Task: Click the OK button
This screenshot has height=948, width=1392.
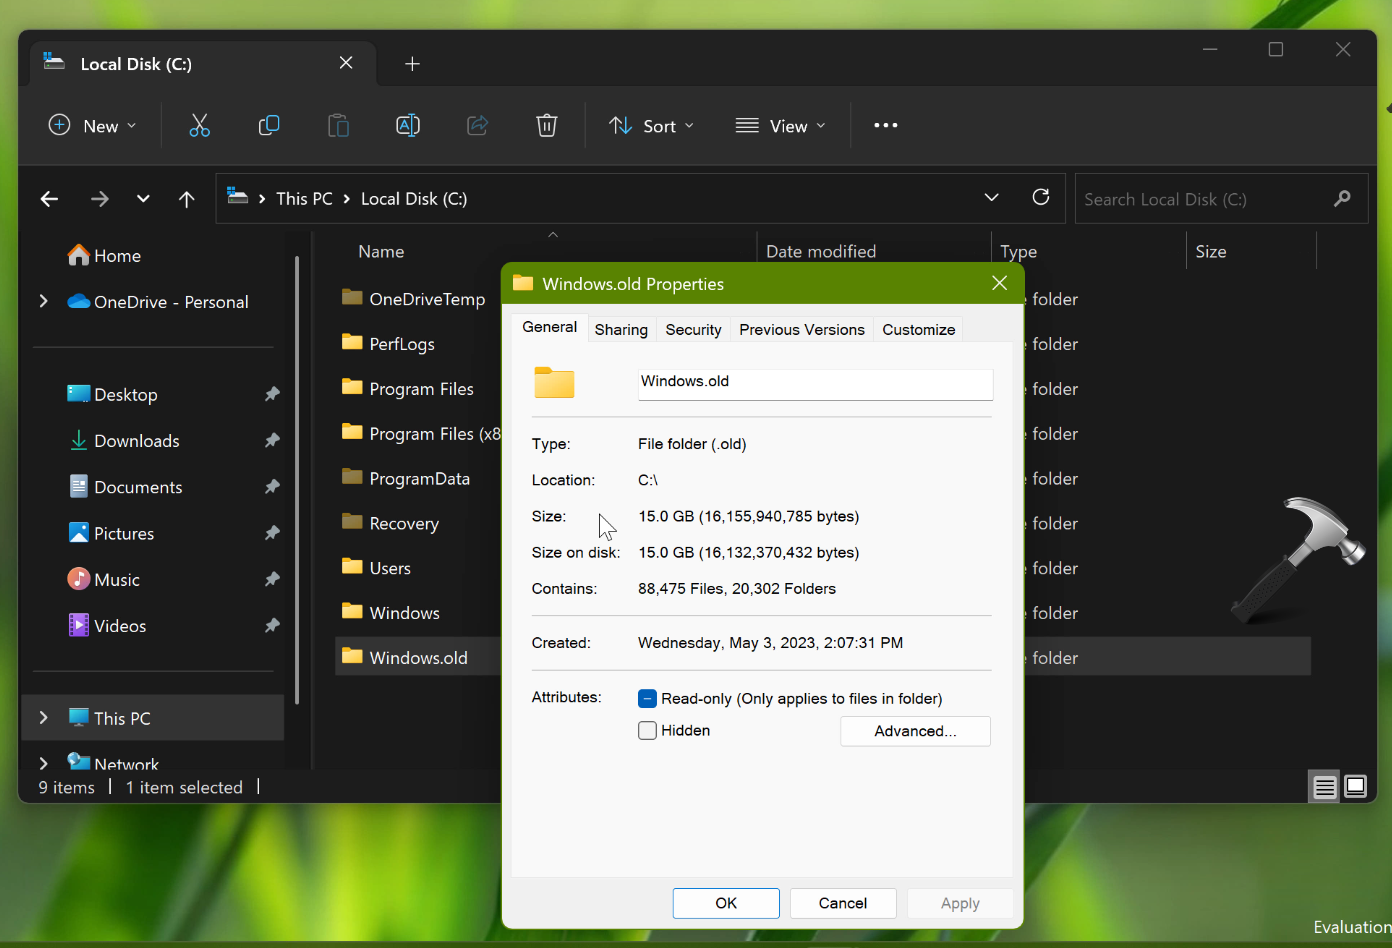Action: tap(726, 903)
